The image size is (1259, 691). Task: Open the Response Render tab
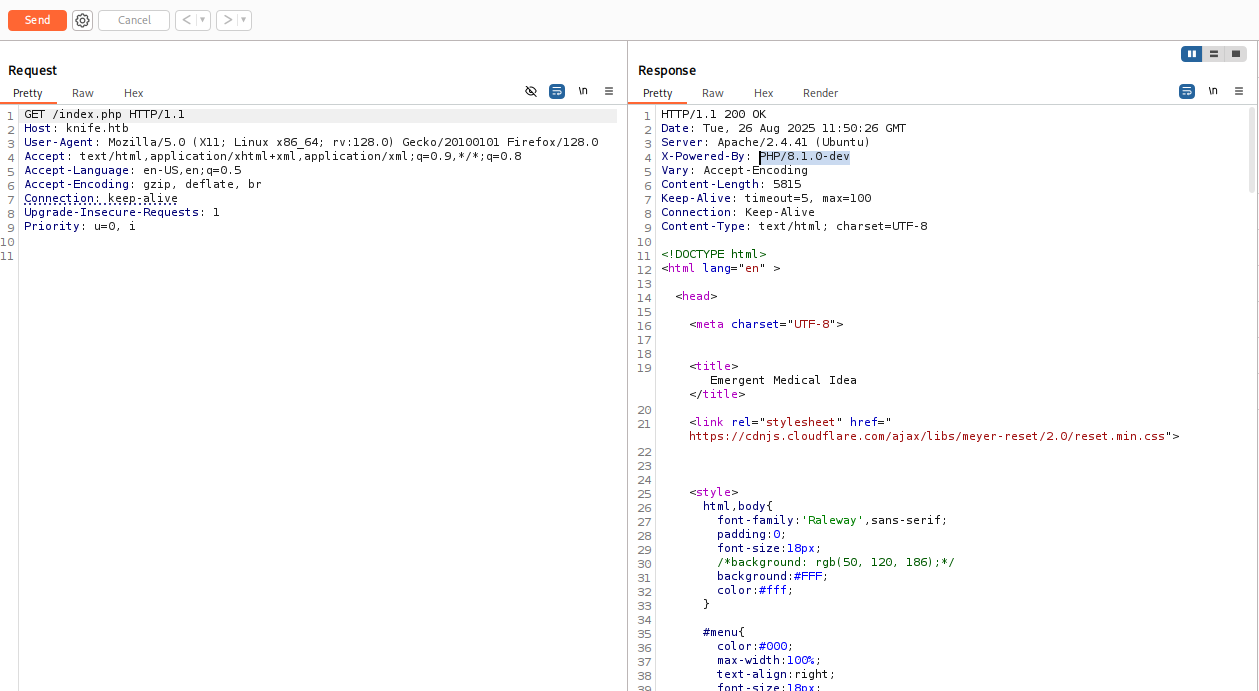(820, 93)
